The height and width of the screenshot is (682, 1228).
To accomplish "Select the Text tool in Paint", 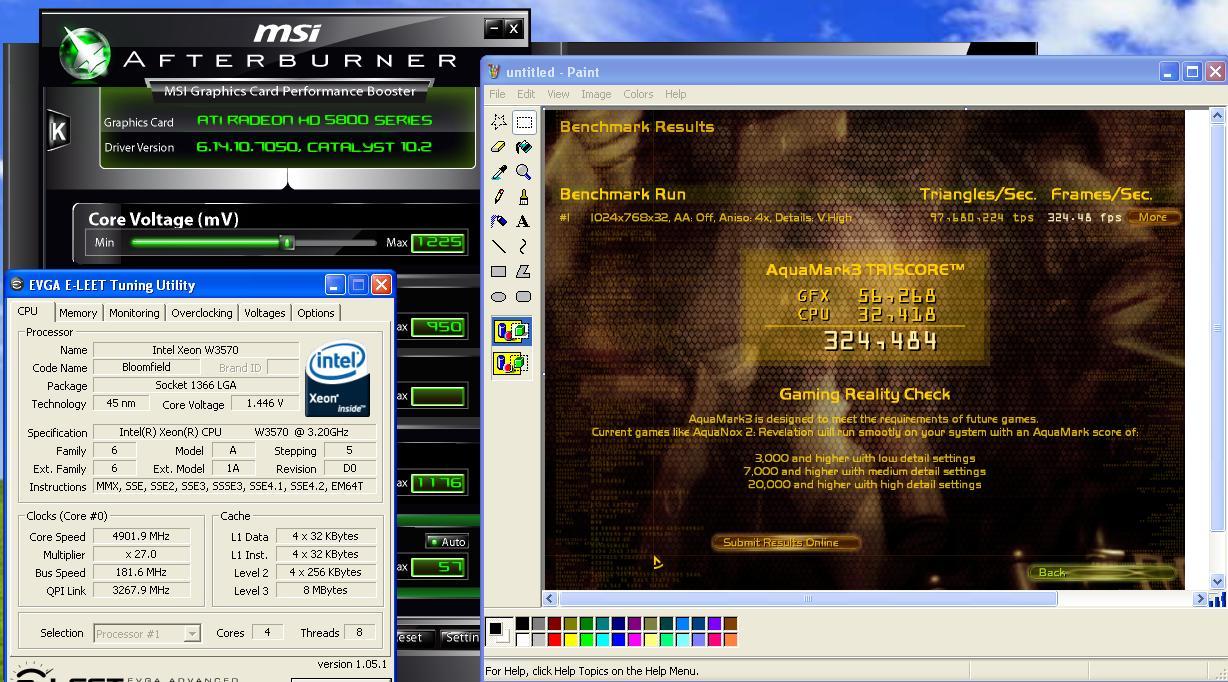I will 524,222.
